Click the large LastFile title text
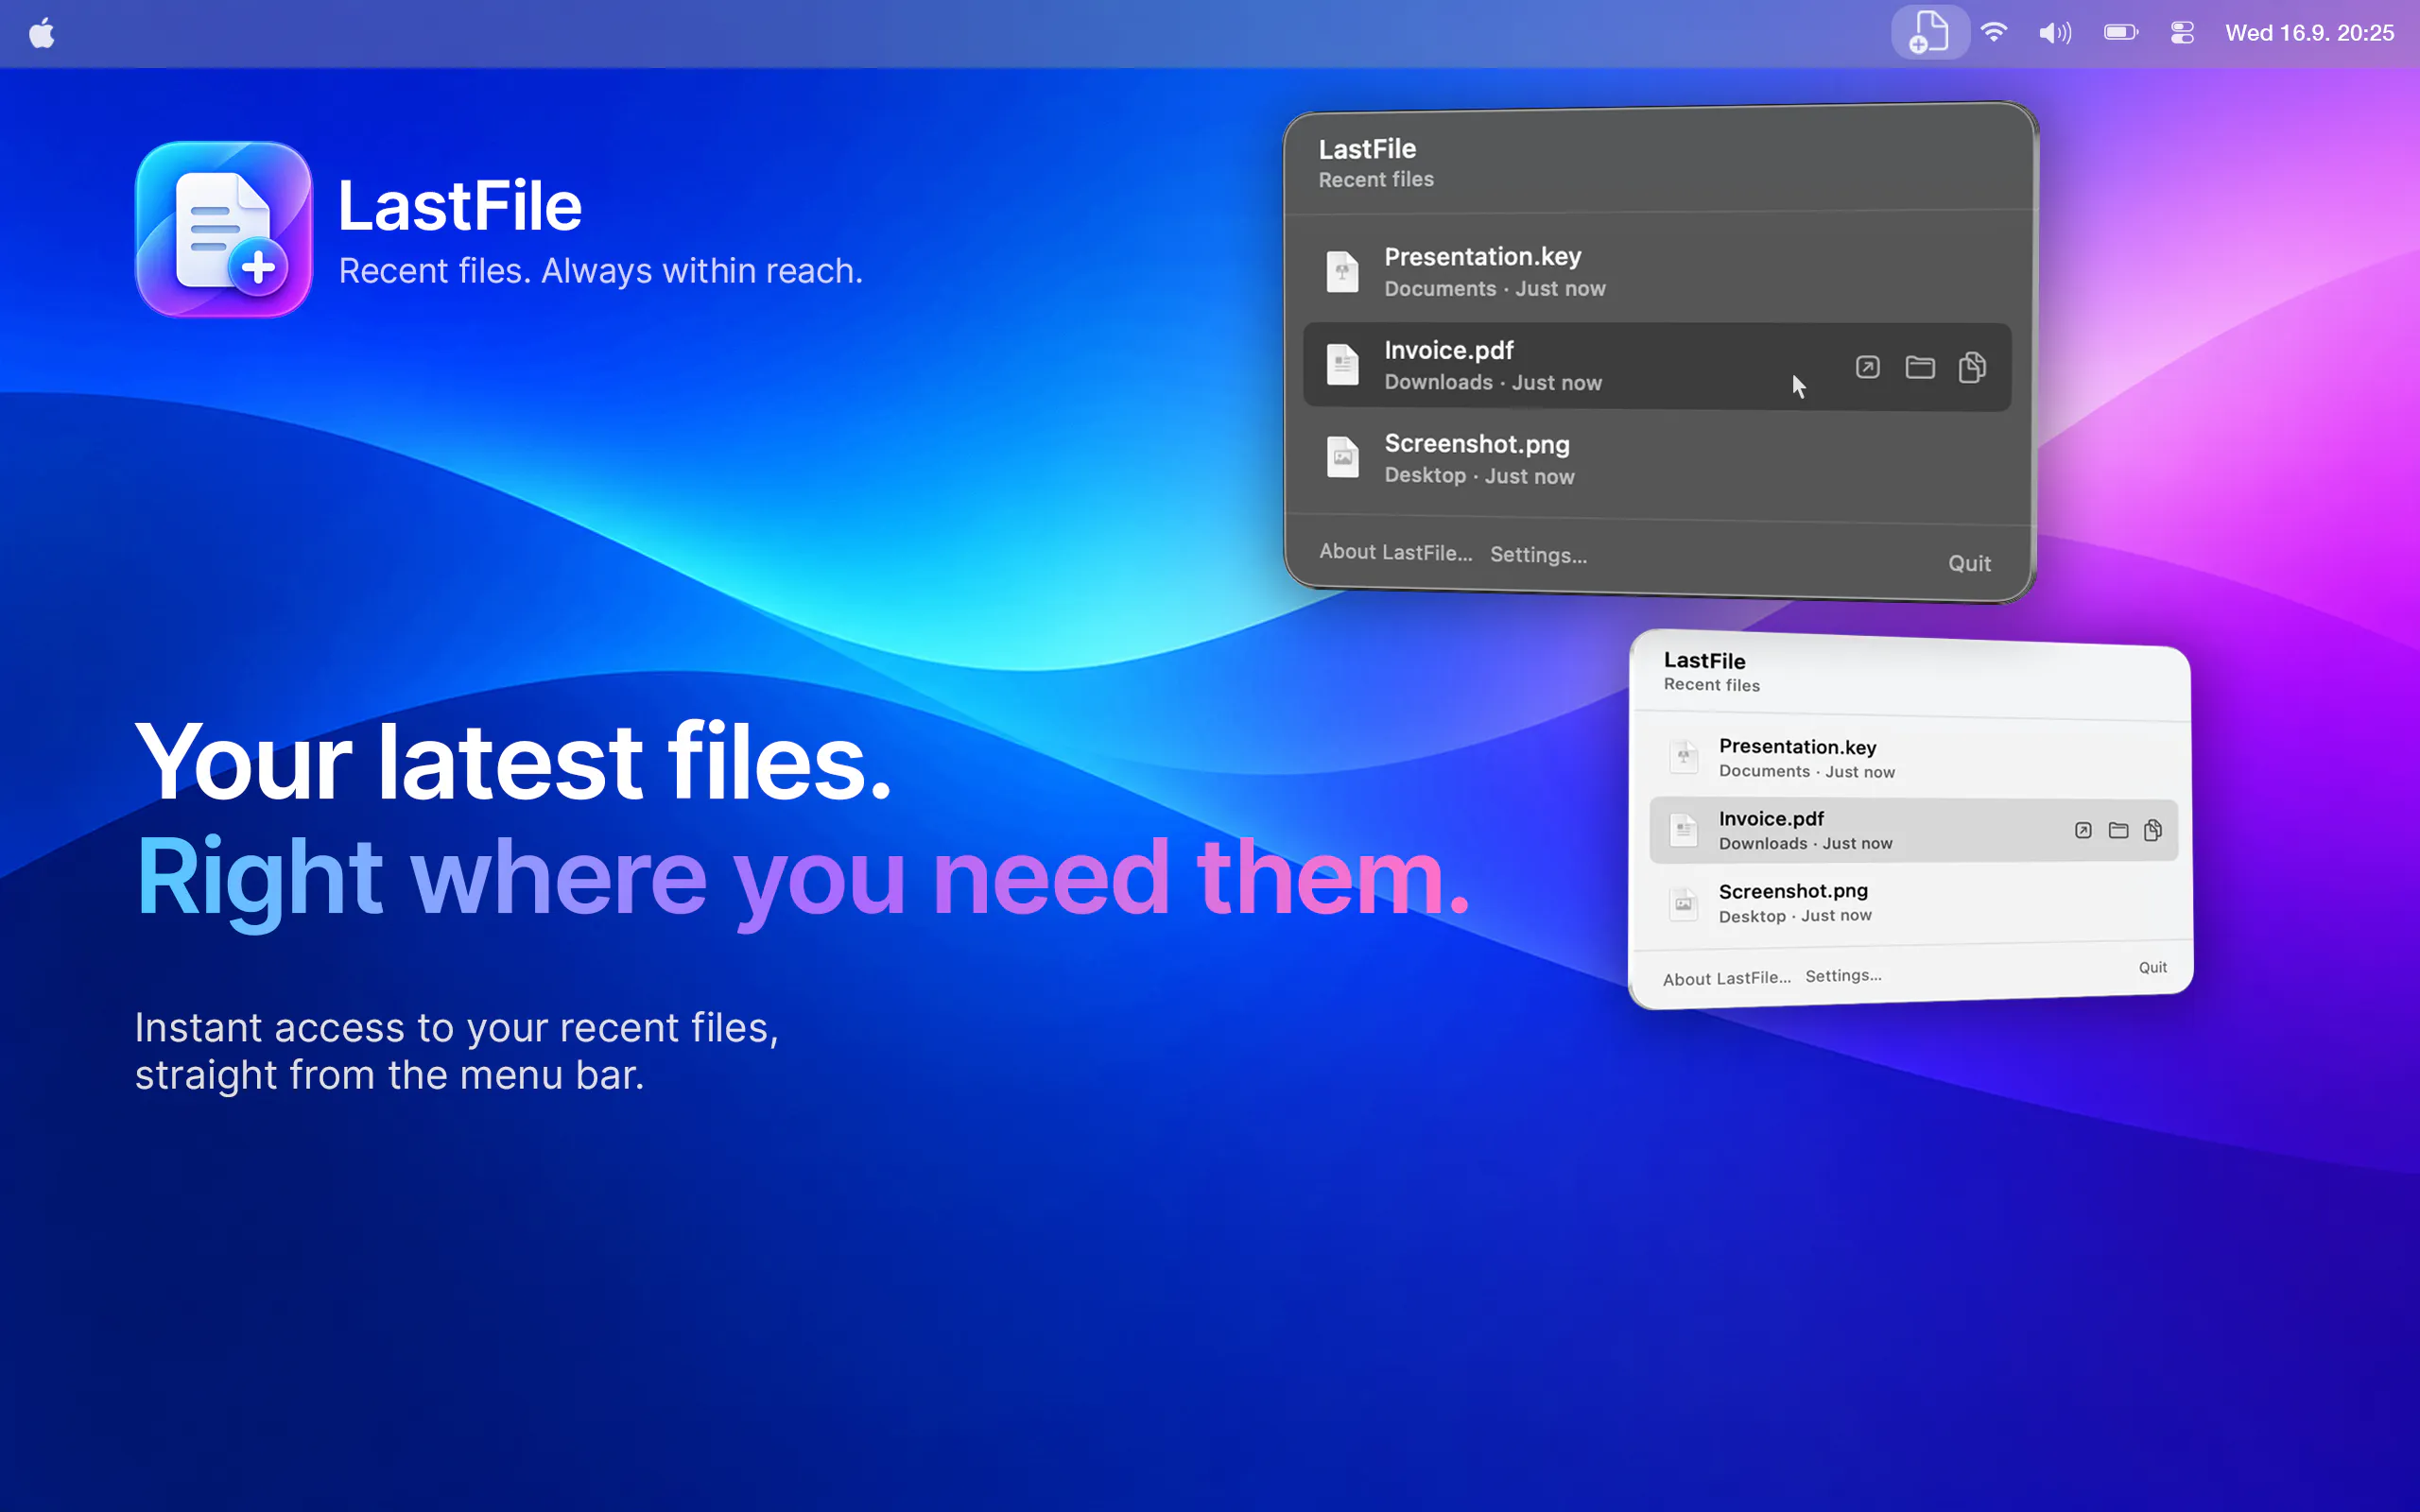2420x1512 pixels. point(460,206)
